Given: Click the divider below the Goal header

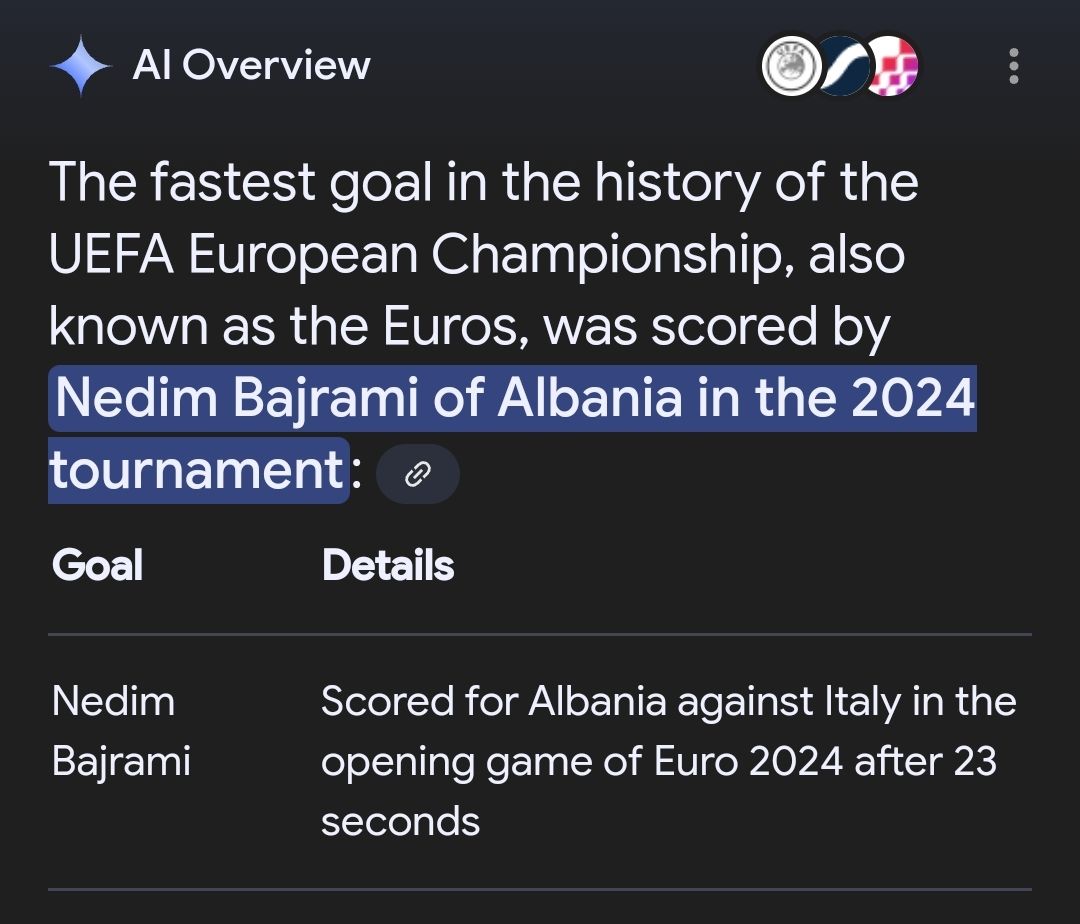Looking at the screenshot, I should coord(540,634).
